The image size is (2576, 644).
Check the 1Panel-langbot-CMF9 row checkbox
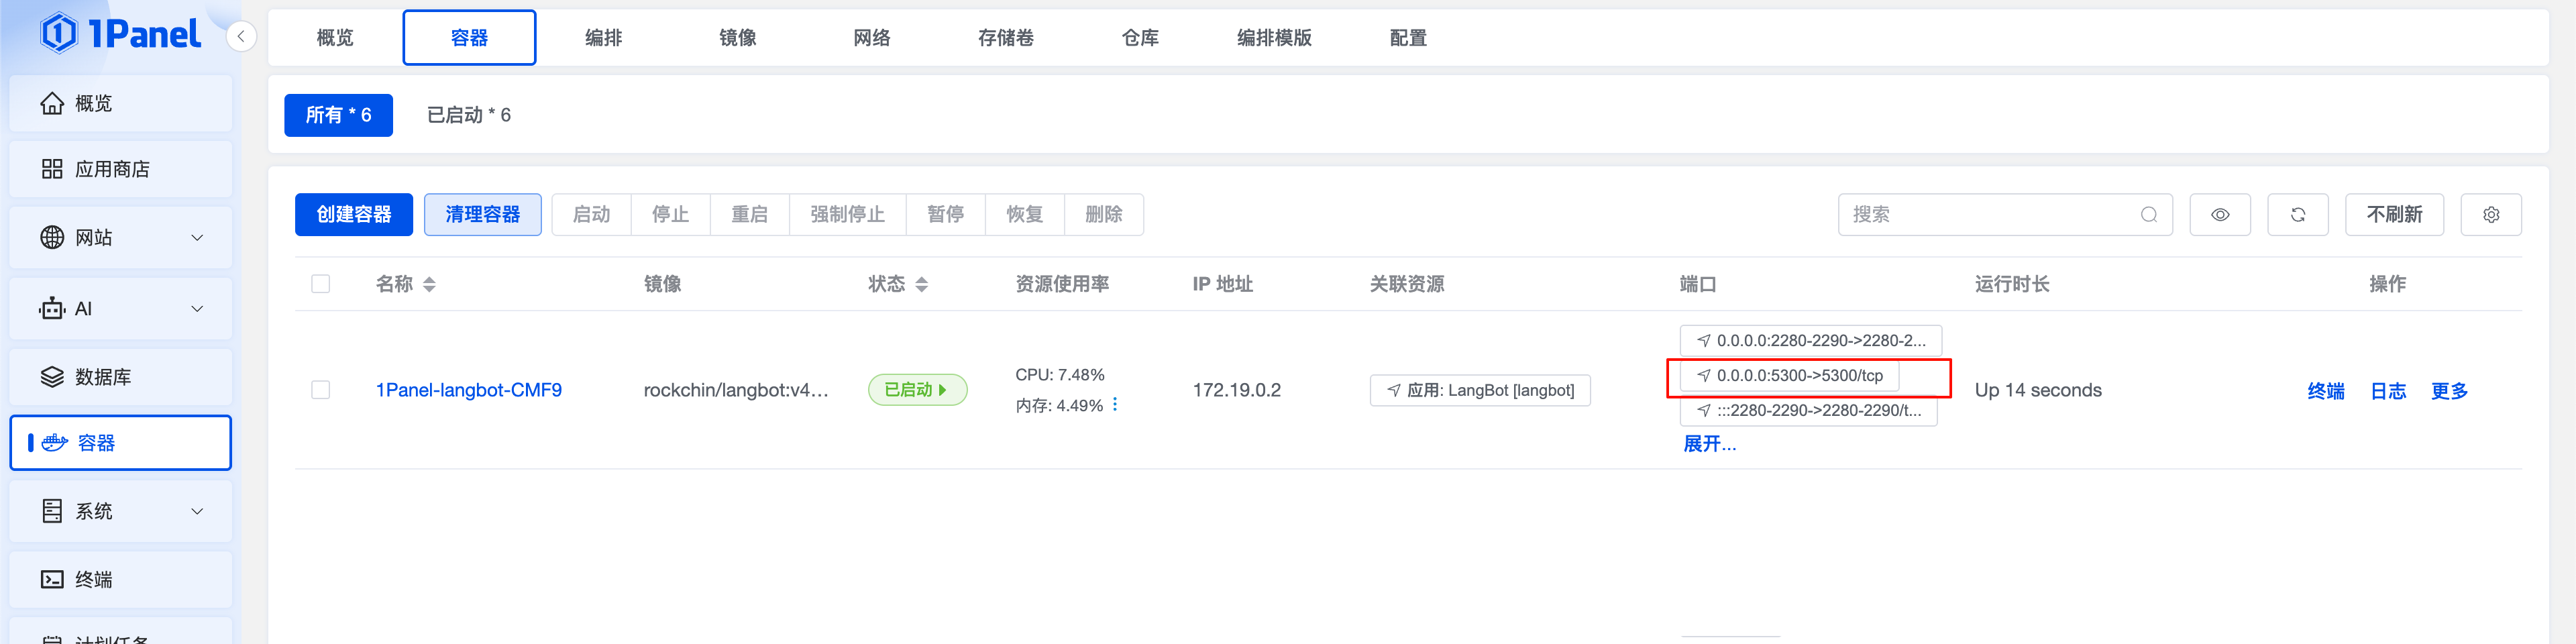coord(320,389)
